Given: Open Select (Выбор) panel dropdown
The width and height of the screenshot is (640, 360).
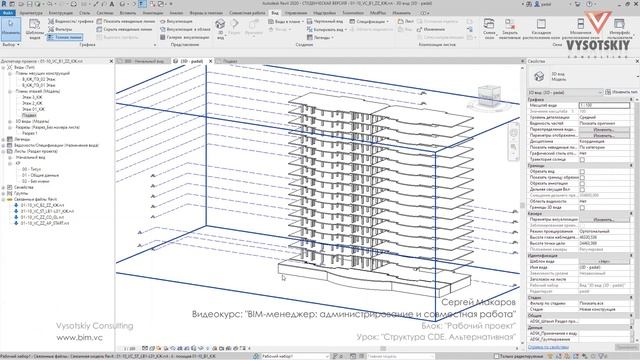Looking at the screenshot, I should [x=11, y=44].
